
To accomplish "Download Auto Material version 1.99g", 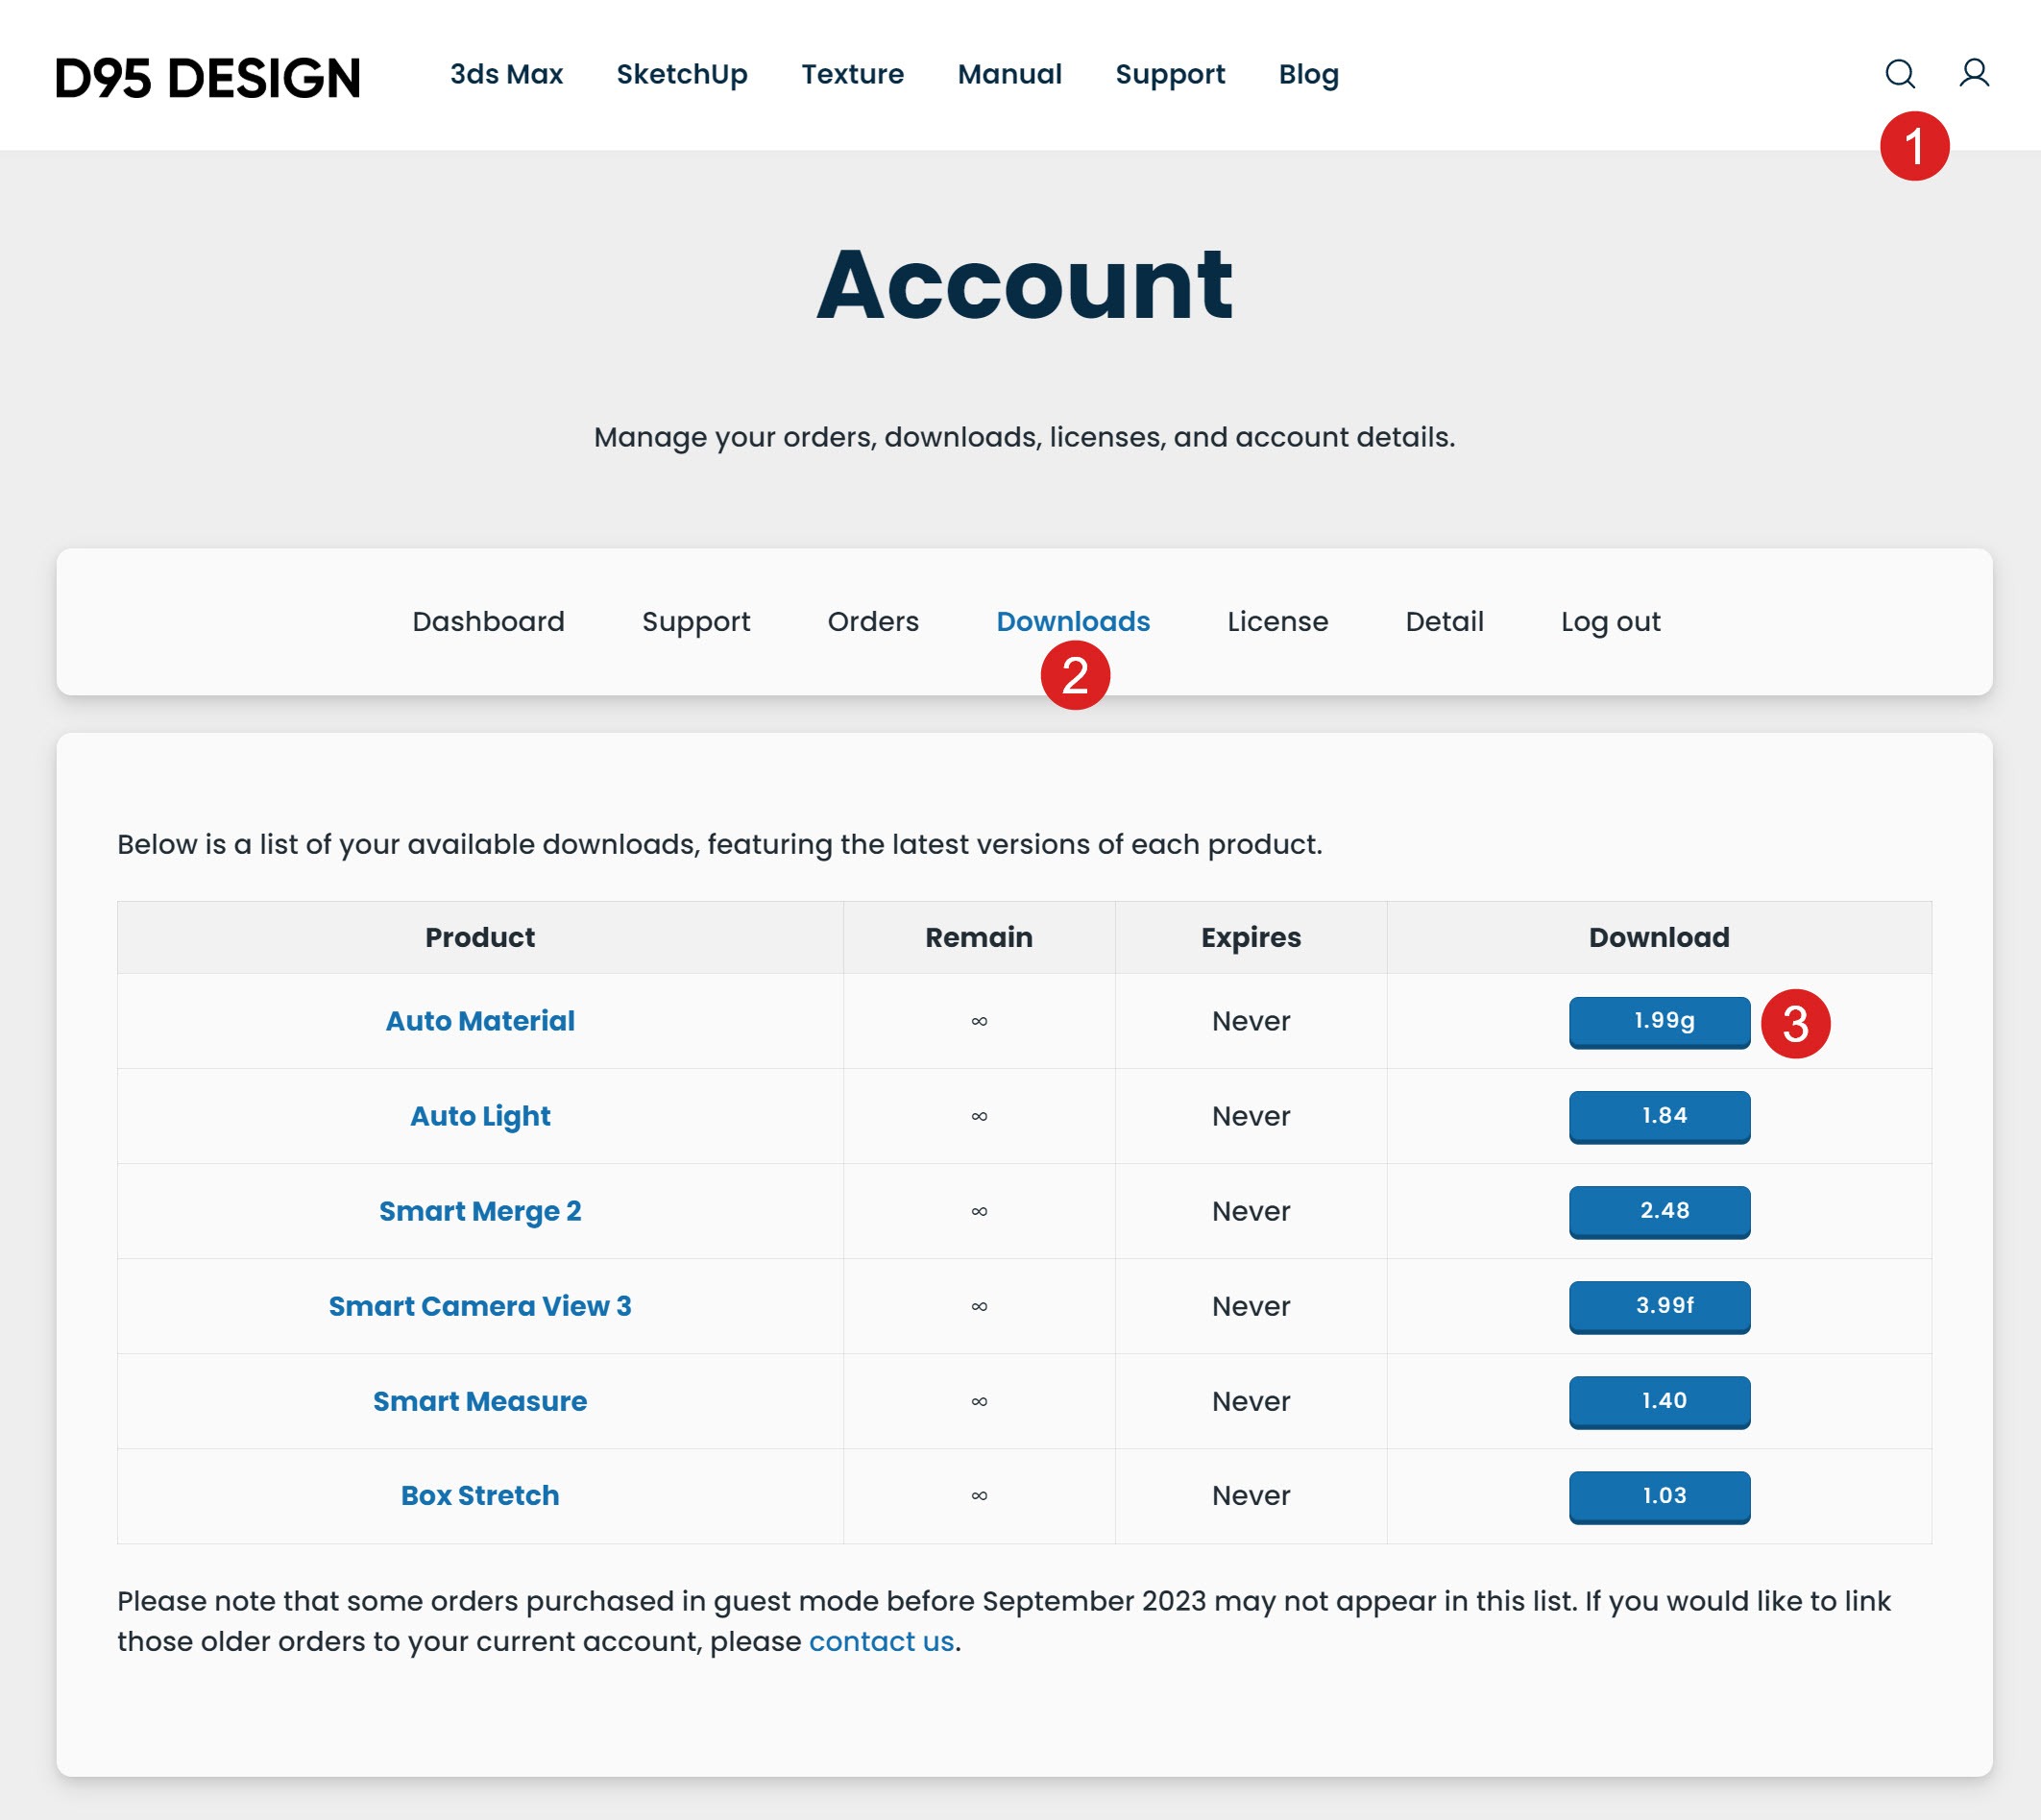I will (x=1659, y=1021).
